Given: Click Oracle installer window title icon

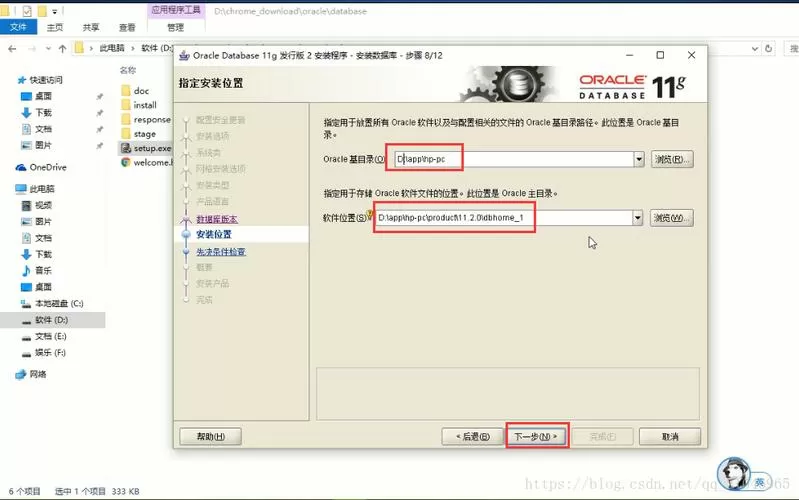Looking at the screenshot, I should (x=184, y=55).
